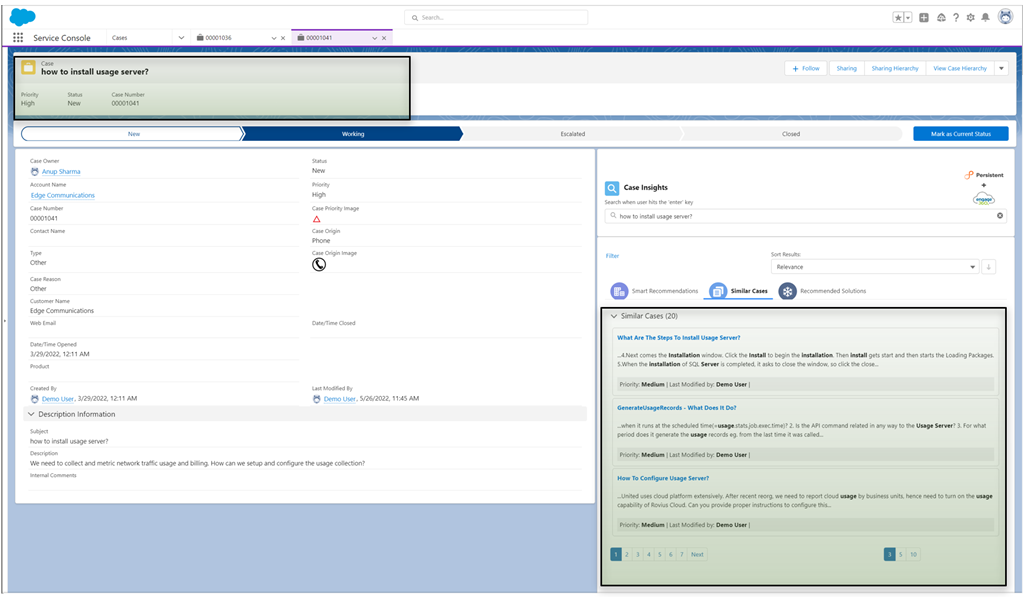Click the Follow button

coord(806,69)
